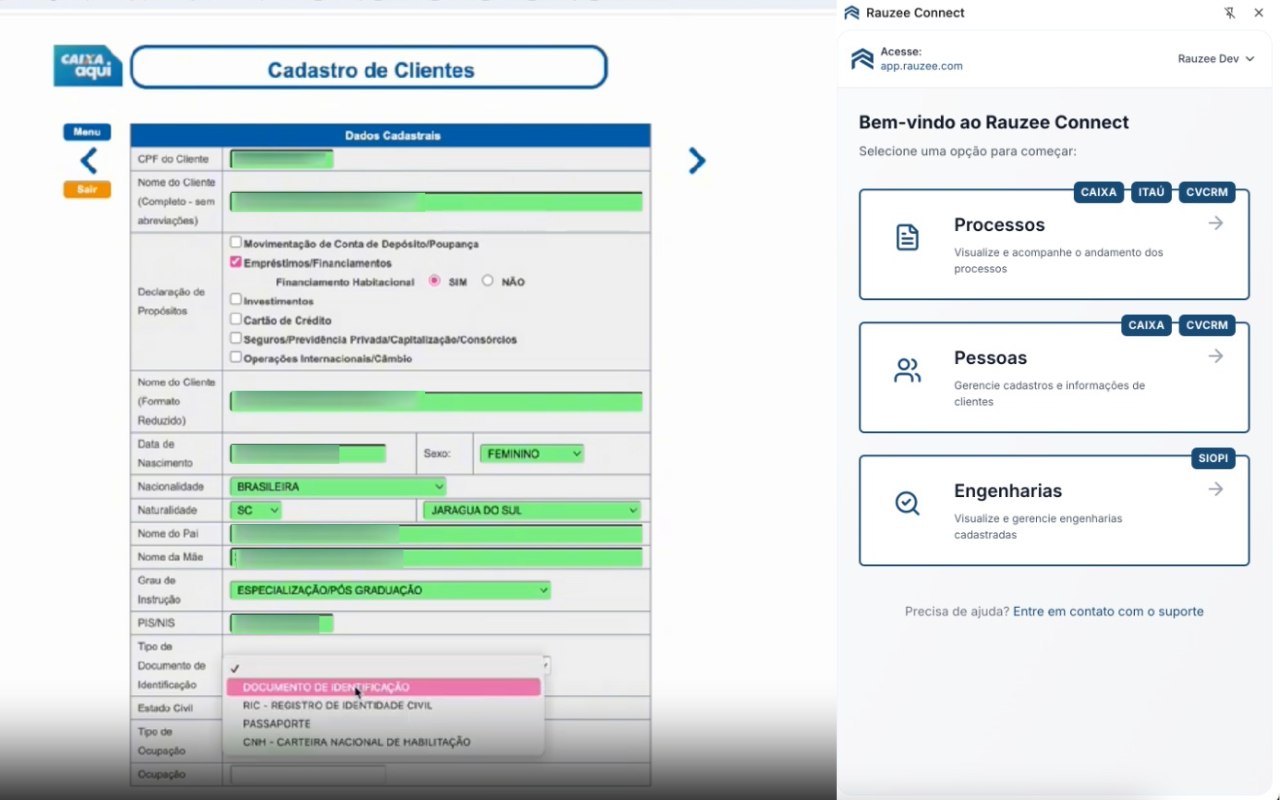
Task: Click the Declaração de Propósitos label
Action: [x=171, y=301]
